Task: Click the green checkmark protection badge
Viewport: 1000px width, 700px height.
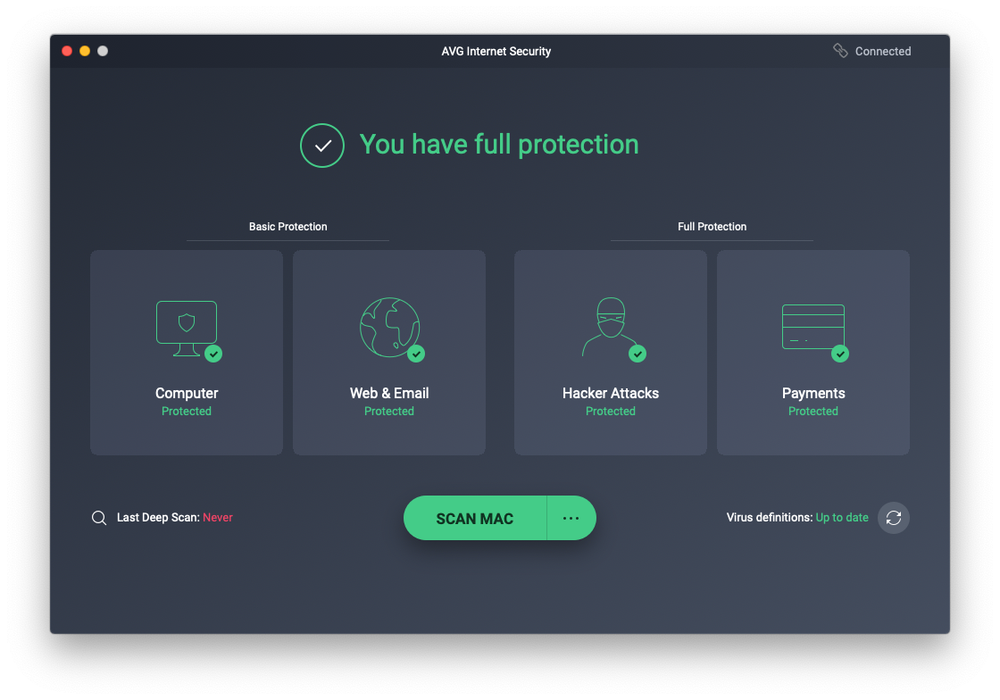Action: 322,145
